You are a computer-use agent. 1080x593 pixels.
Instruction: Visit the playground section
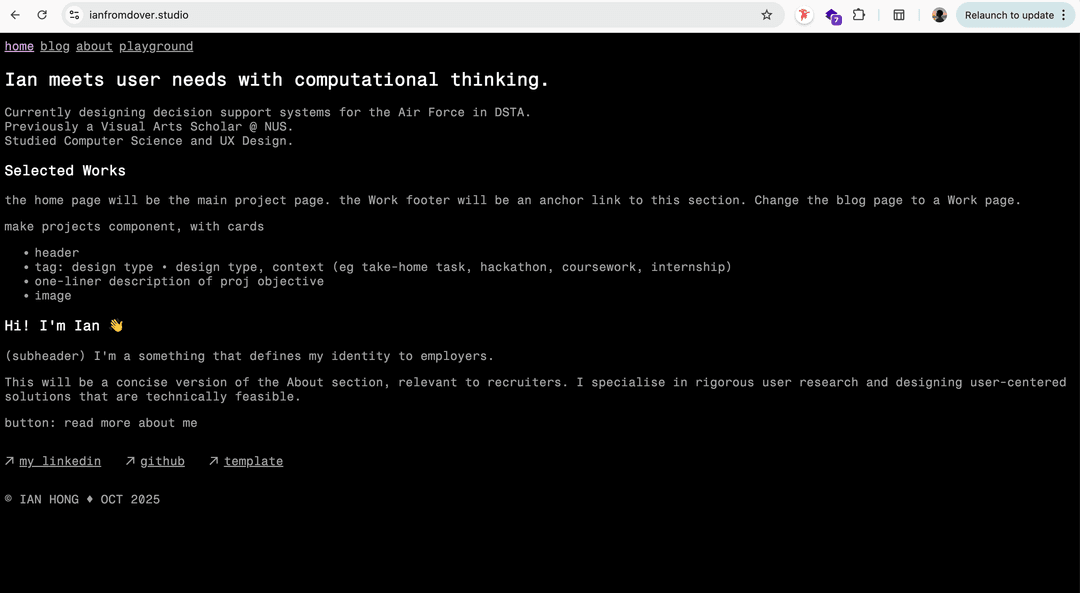(156, 46)
